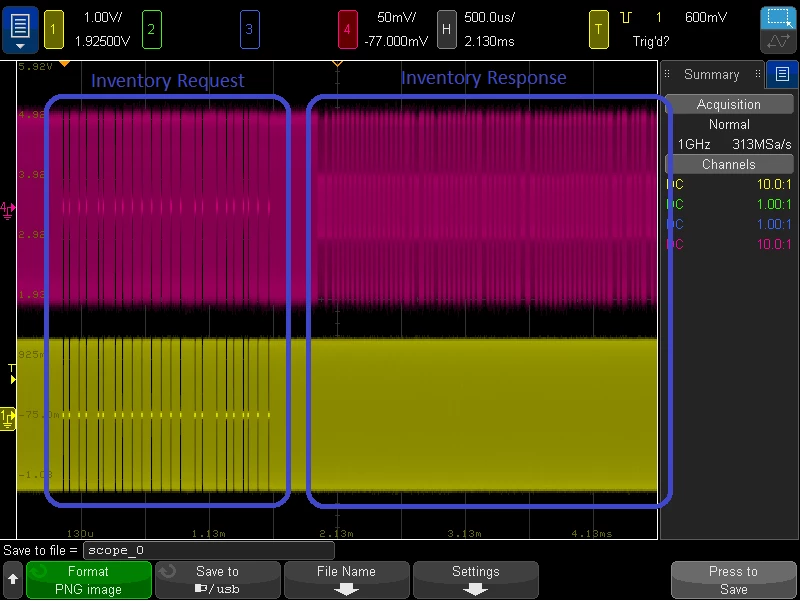This screenshot has height=601, width=800.
Task: Click Press to Save button
Action: coord(734,580)
